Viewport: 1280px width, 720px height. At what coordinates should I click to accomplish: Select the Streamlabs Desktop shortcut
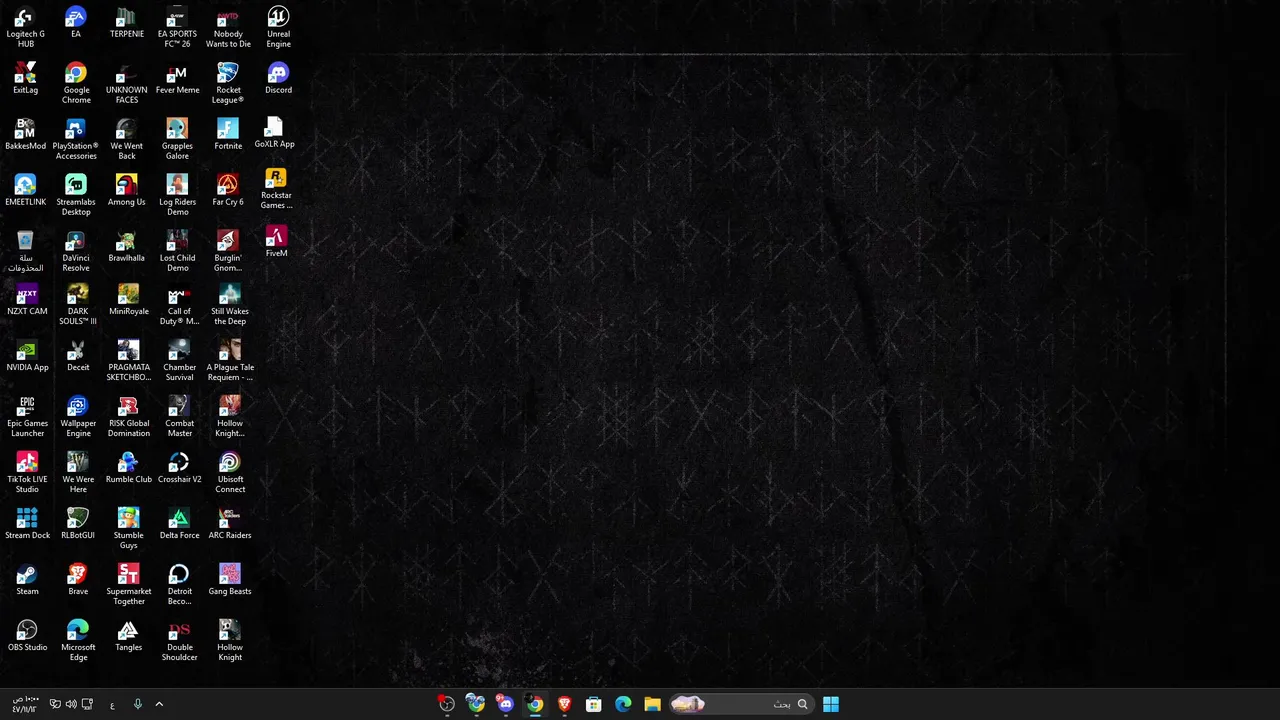click(76, 195)
